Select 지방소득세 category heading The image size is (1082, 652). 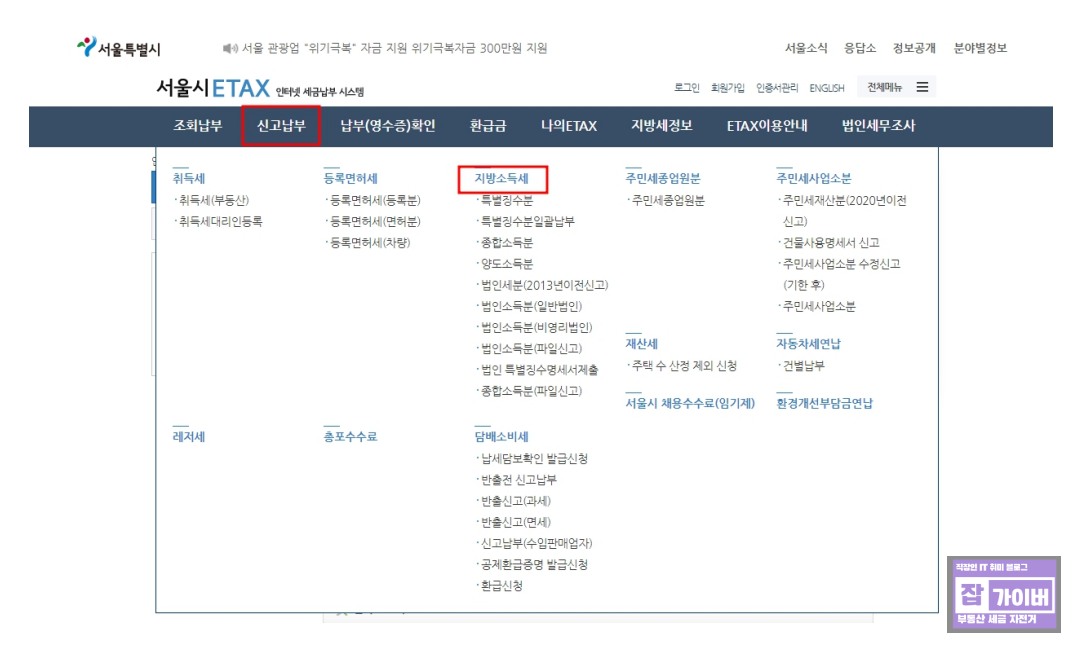click(501, 178)
